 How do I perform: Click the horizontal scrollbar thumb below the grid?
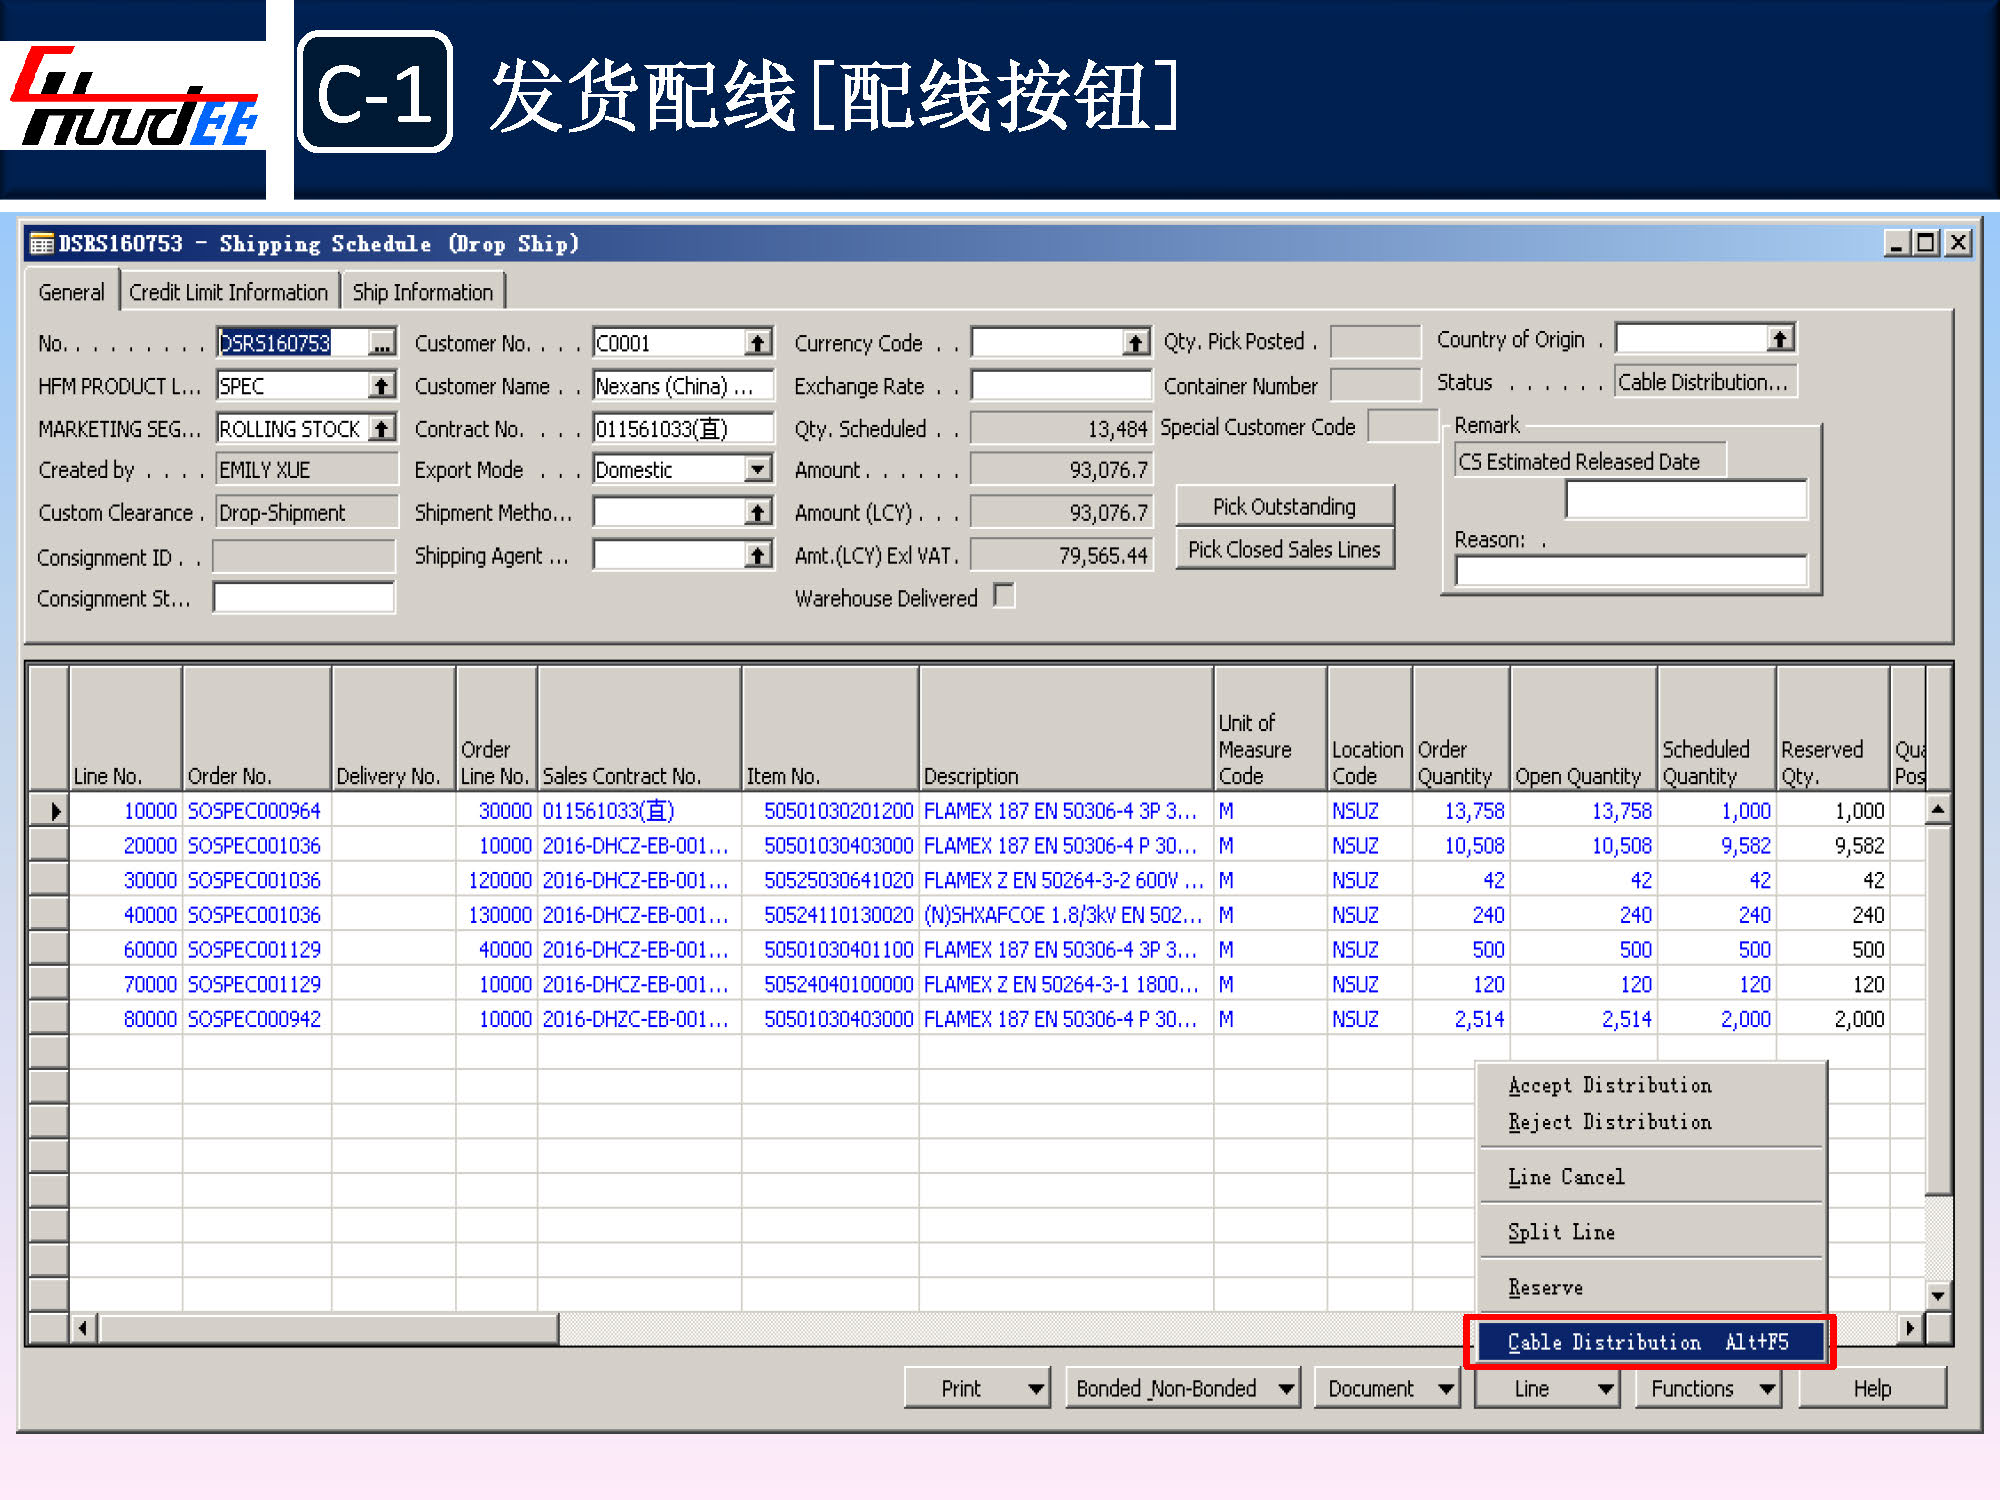coord(330,1328)
